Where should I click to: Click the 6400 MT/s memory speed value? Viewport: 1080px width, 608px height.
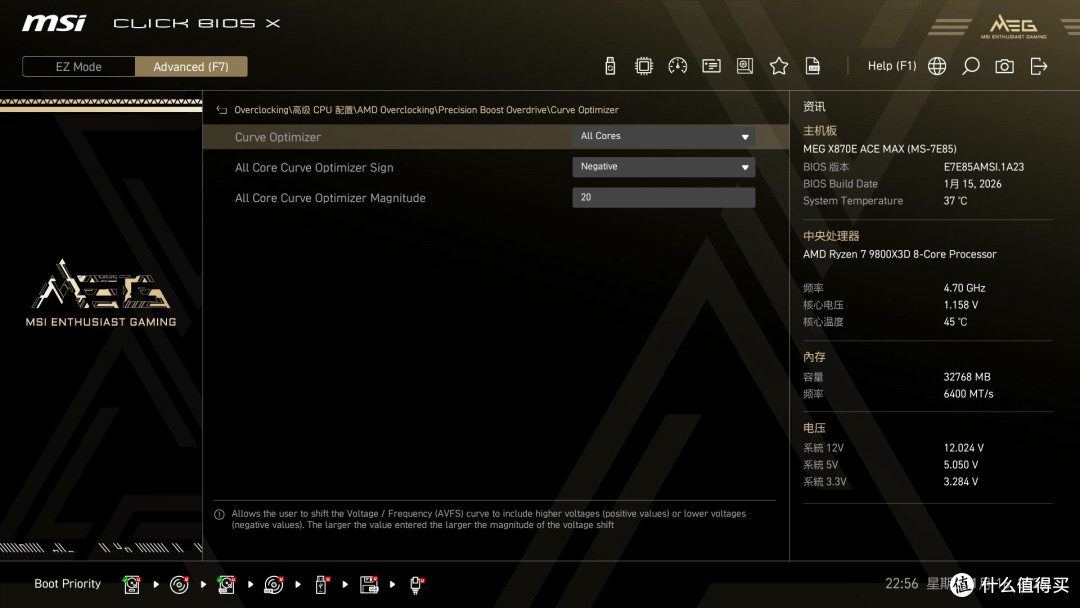[968, 394]
